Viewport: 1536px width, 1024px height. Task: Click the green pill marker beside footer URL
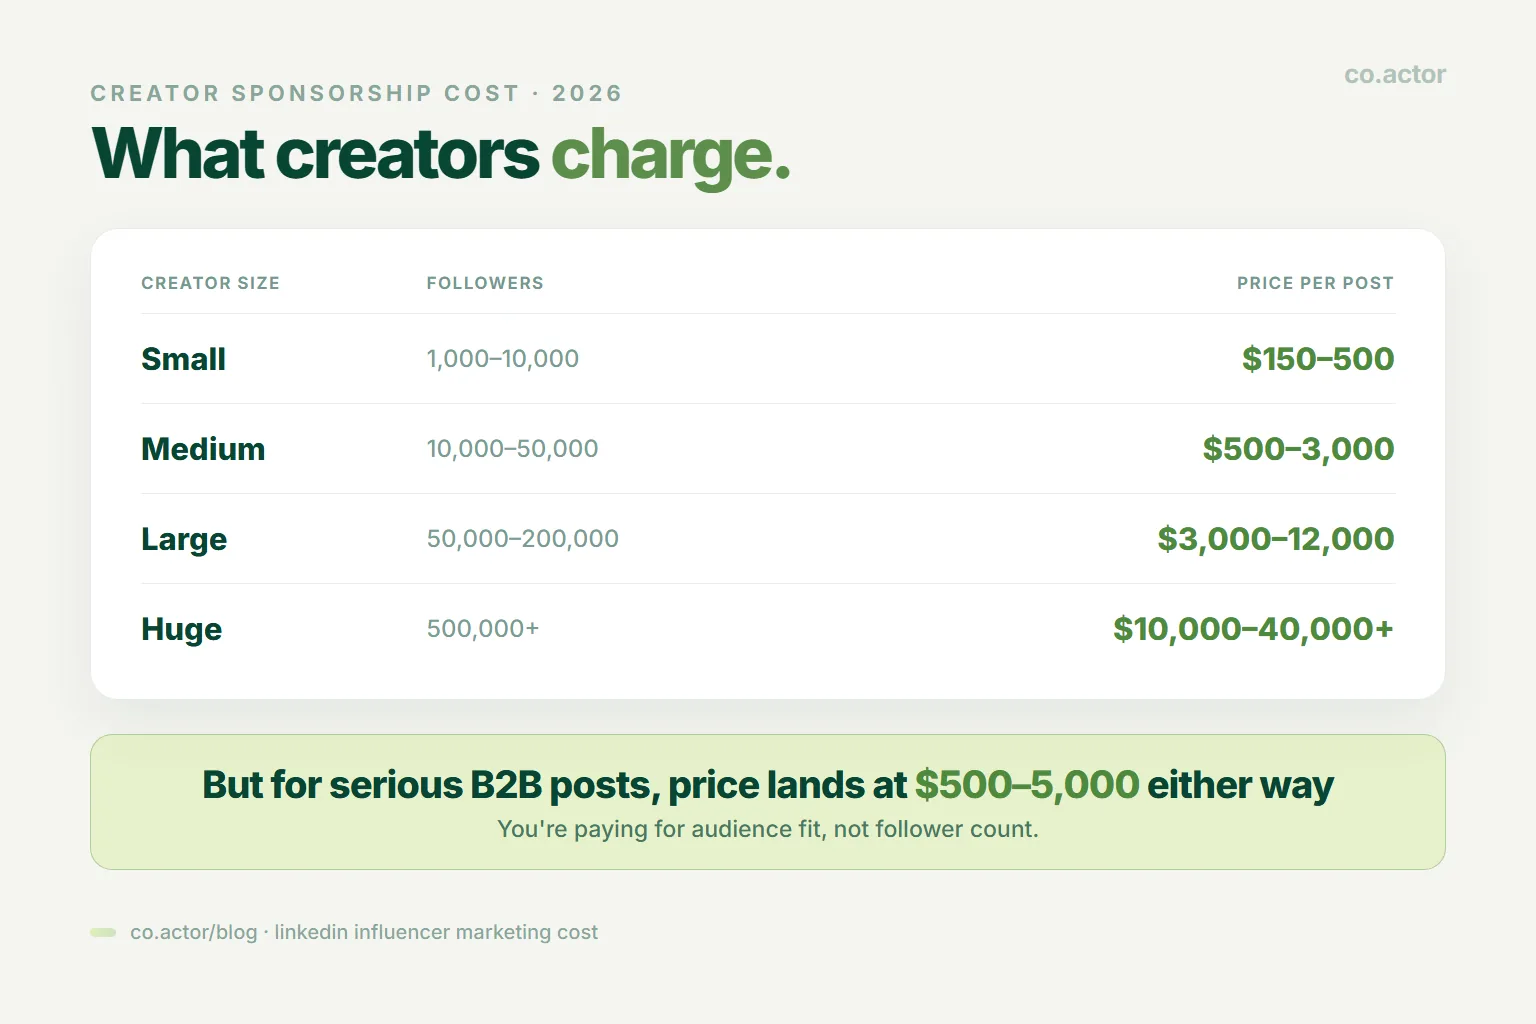(x=103, y=933)
